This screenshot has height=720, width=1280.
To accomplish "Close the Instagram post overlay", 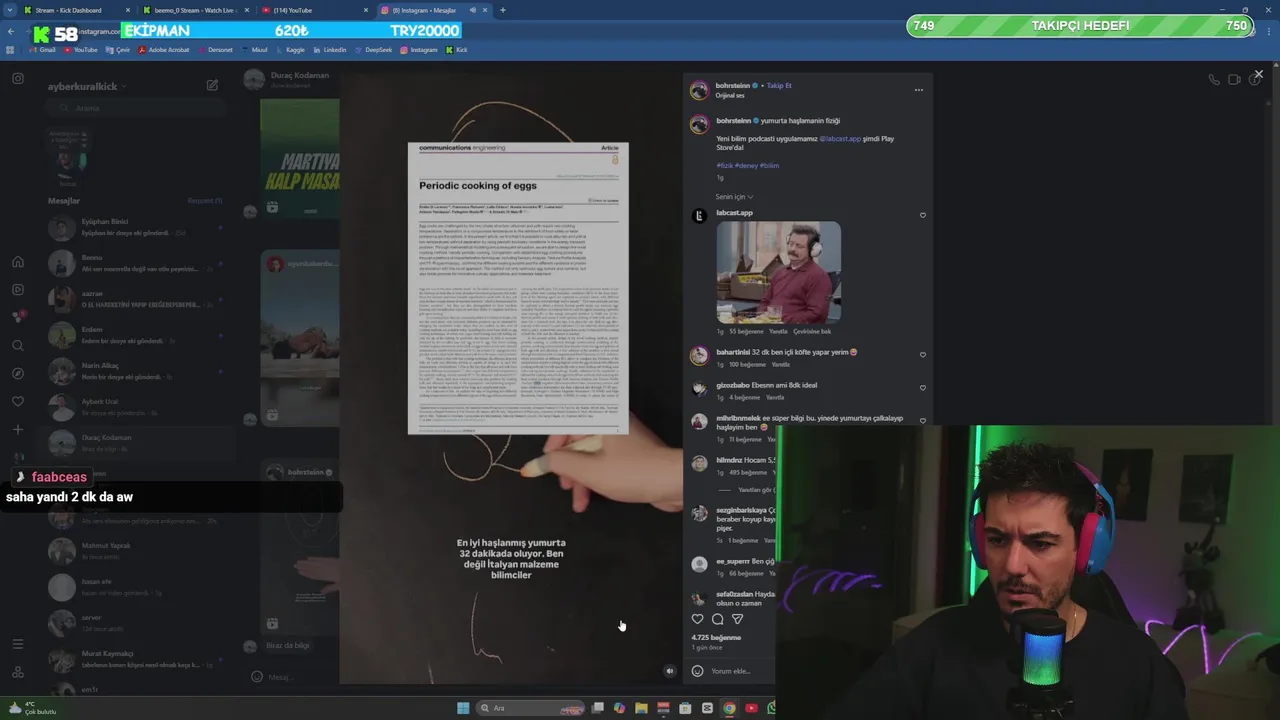I will [1258, 74].
